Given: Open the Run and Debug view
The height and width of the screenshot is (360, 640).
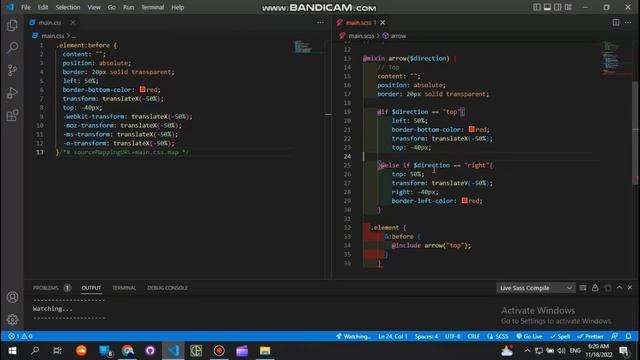Looking at the screenshot, I should point(12,93).
